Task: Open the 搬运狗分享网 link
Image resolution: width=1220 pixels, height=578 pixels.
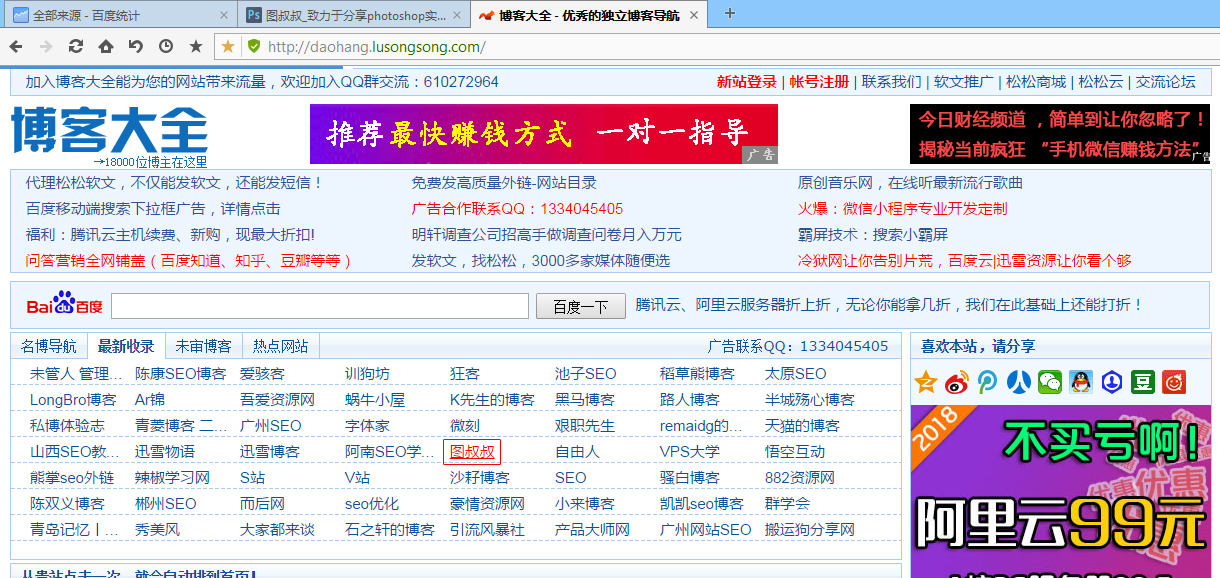Action: [810, 530]
